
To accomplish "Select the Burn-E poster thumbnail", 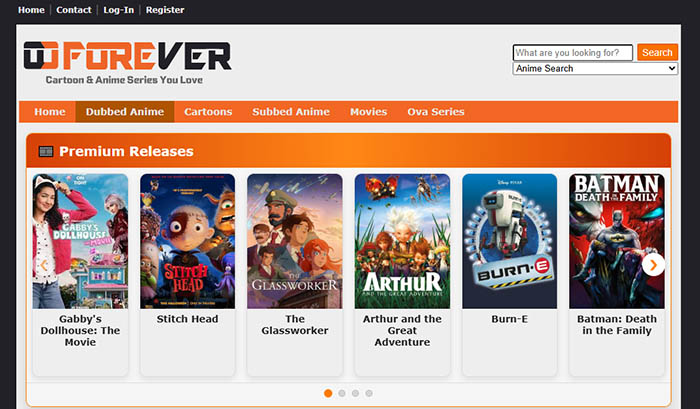I will [x=509, y=241].
